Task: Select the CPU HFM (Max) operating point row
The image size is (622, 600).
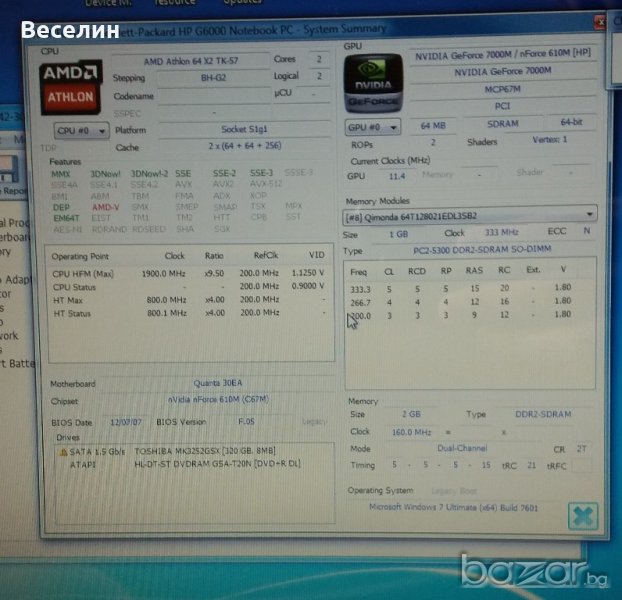Action: pos(188,273)
